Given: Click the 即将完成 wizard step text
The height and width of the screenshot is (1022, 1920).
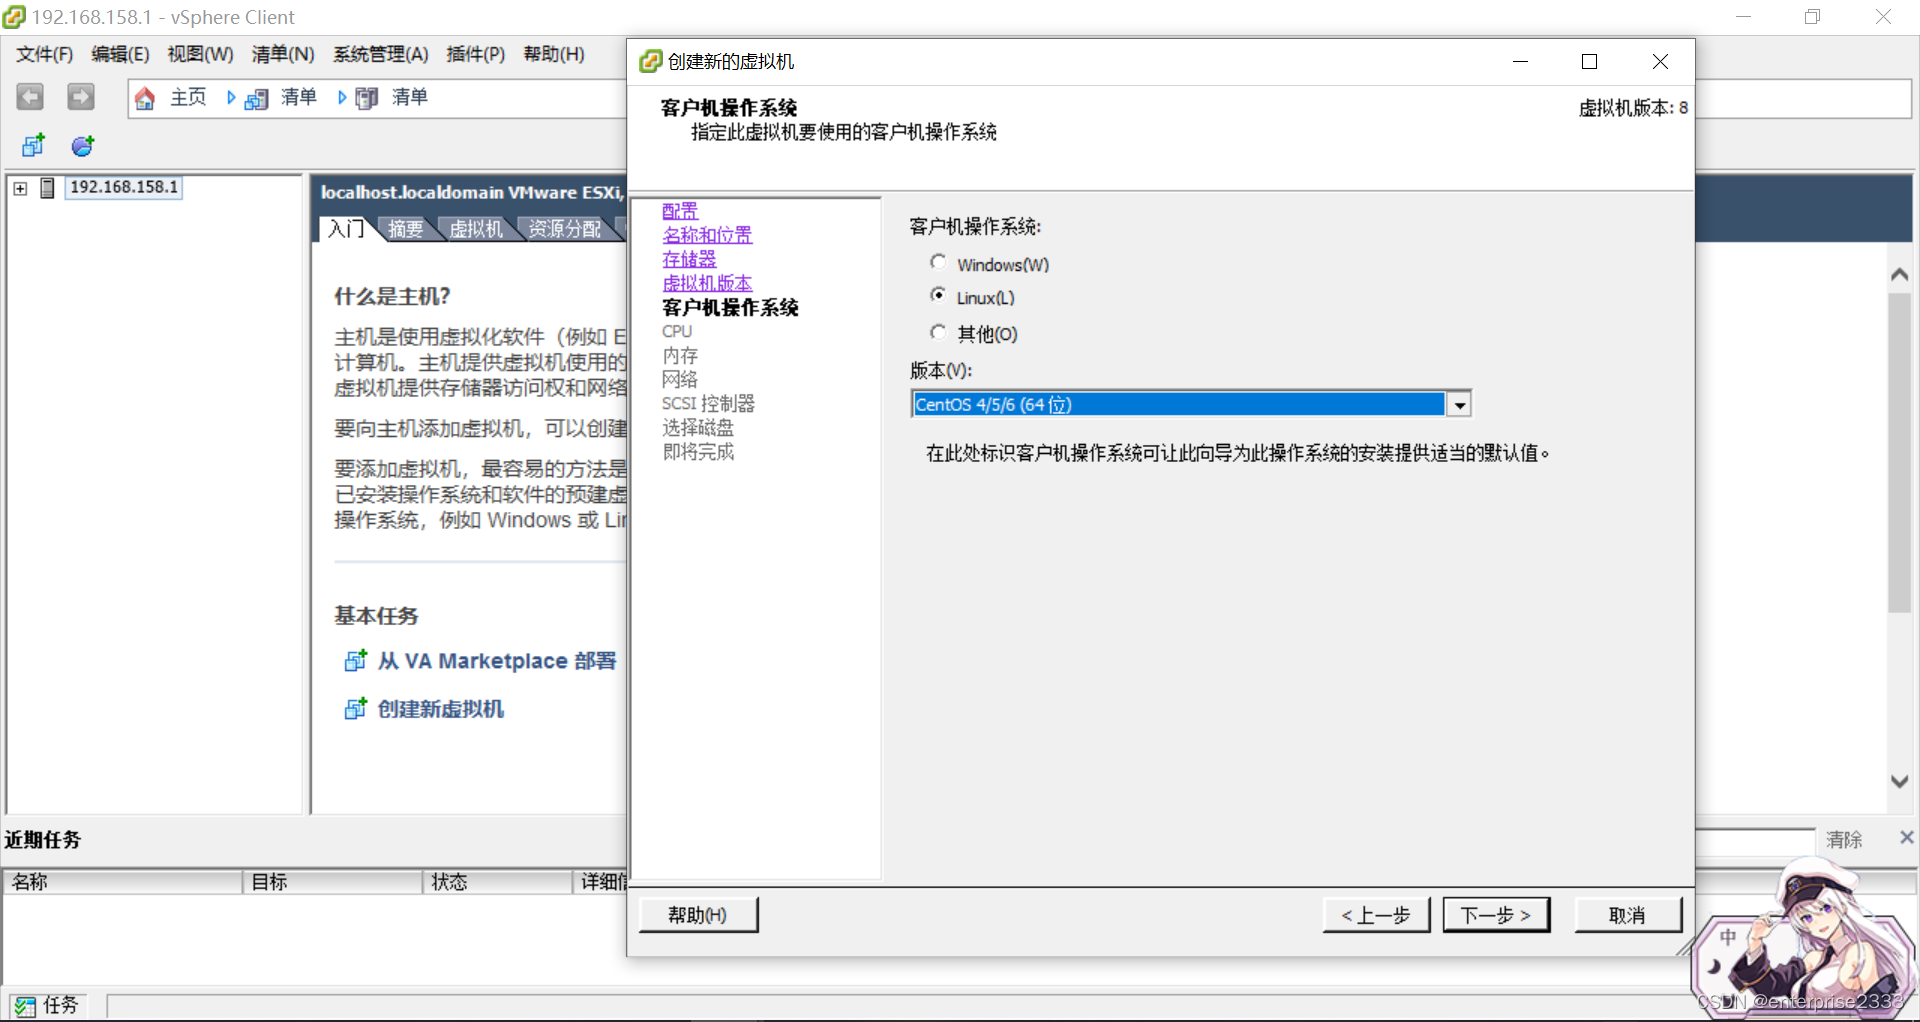Looking at the screenshot, I should coord(698,451).
